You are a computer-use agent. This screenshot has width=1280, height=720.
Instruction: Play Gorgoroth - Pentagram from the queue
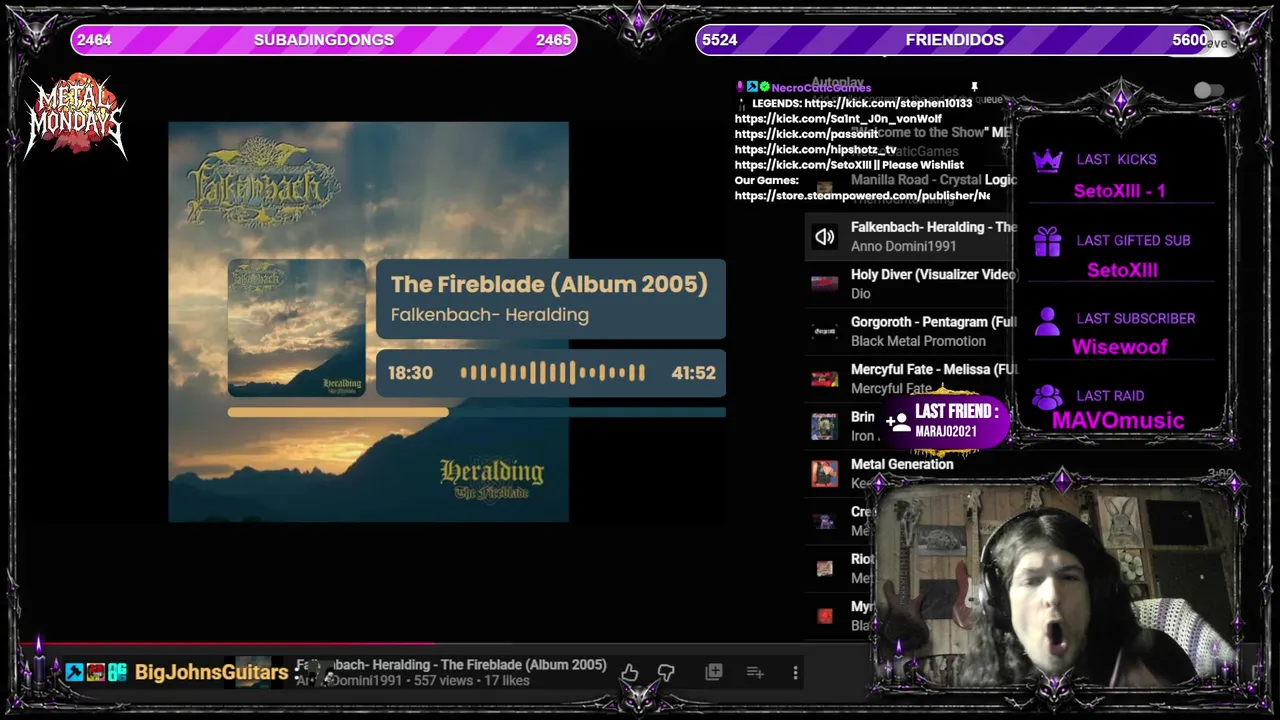[934, 322]
